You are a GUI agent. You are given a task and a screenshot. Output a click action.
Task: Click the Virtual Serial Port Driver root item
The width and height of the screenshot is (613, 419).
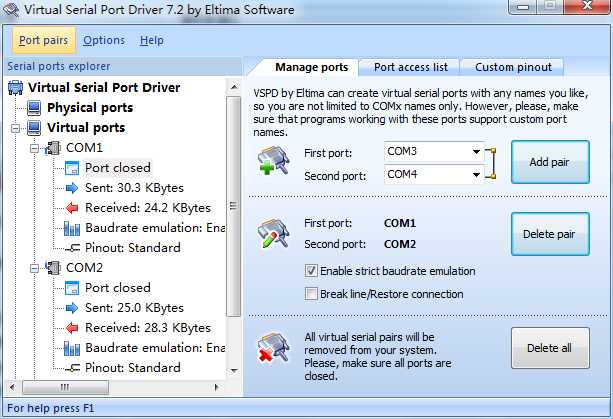[x=104, y=88]
